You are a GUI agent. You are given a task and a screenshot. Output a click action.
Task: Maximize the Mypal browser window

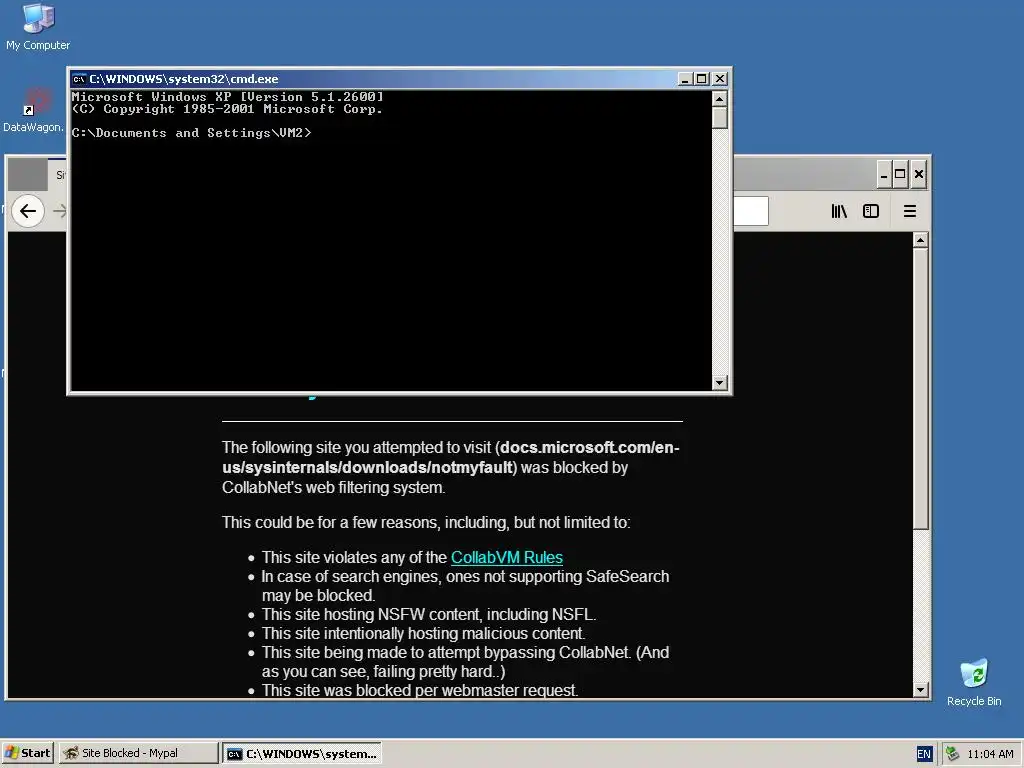tap(900, 174)
